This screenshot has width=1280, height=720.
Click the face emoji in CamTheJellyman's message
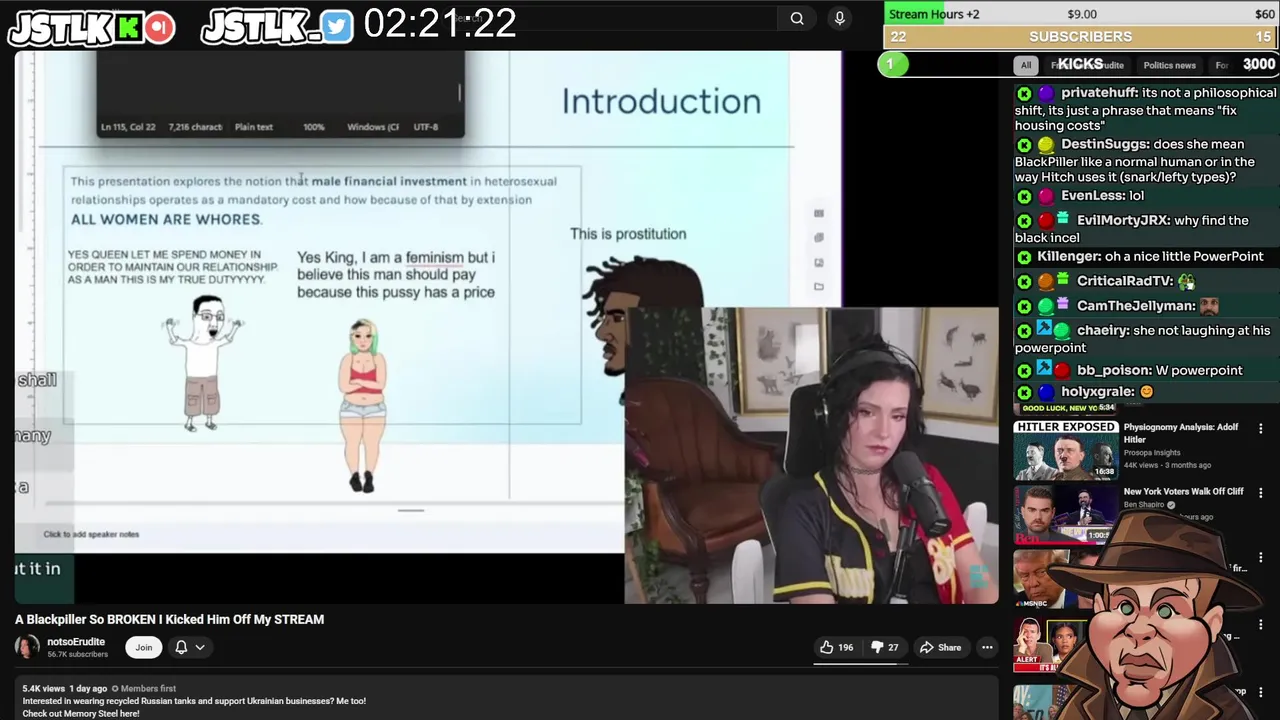tap(1209, 306)
